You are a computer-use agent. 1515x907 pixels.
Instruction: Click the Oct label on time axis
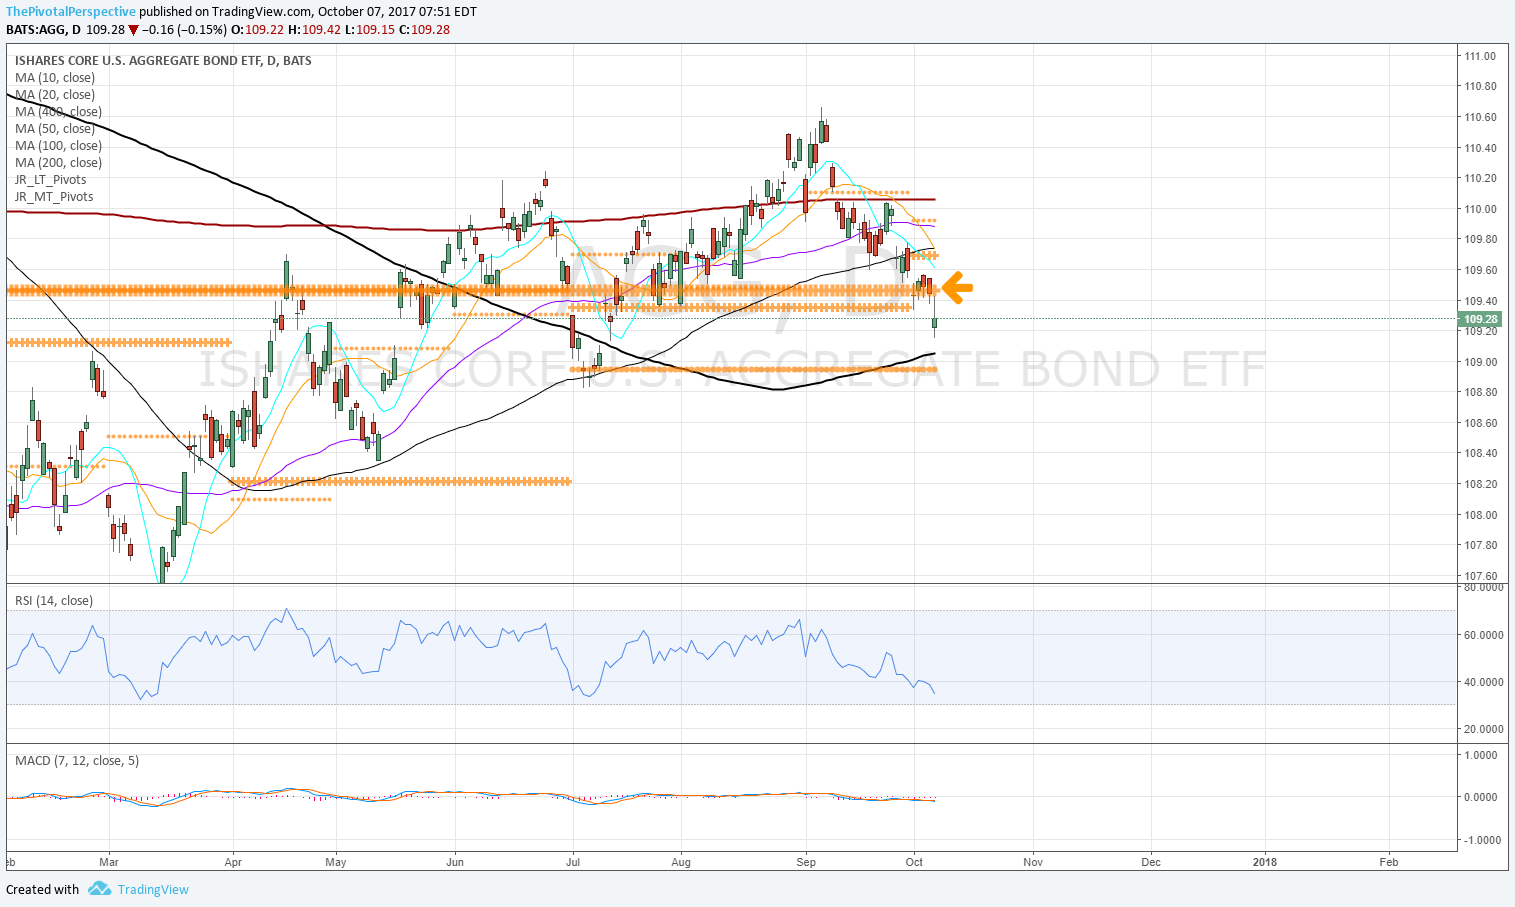(913, 861)
